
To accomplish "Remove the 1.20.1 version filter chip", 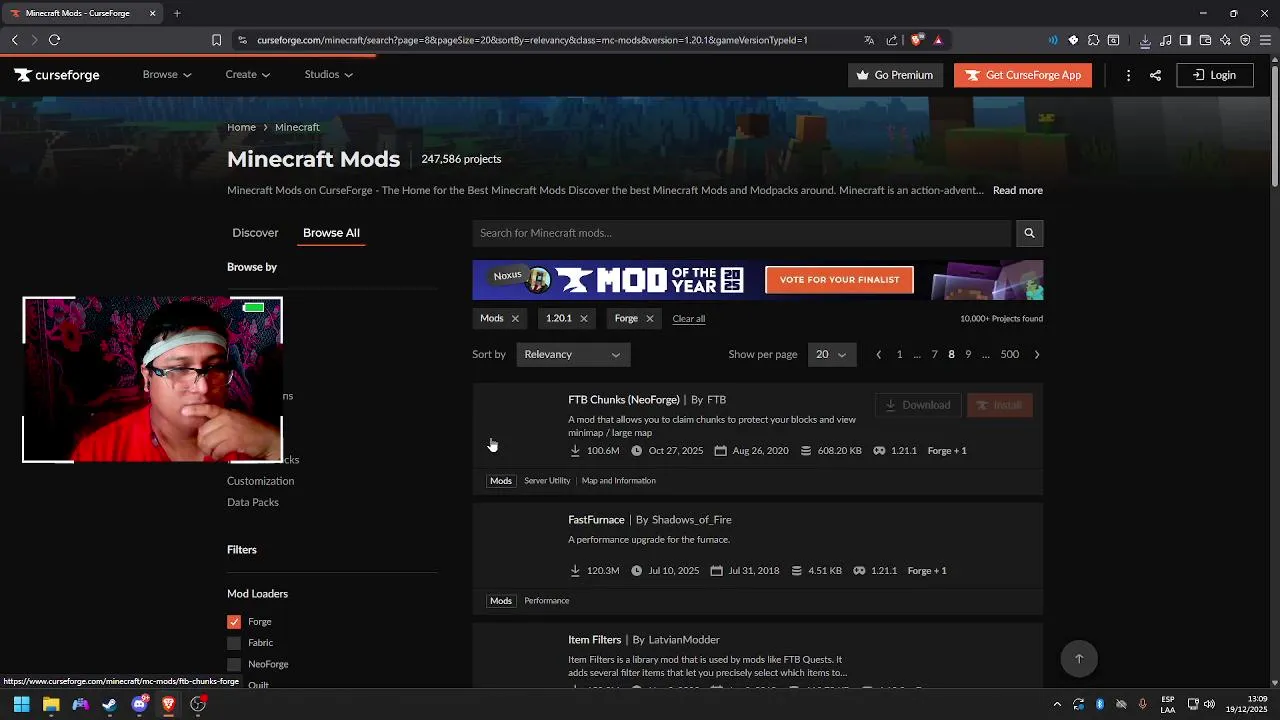I will pos(584,319).
